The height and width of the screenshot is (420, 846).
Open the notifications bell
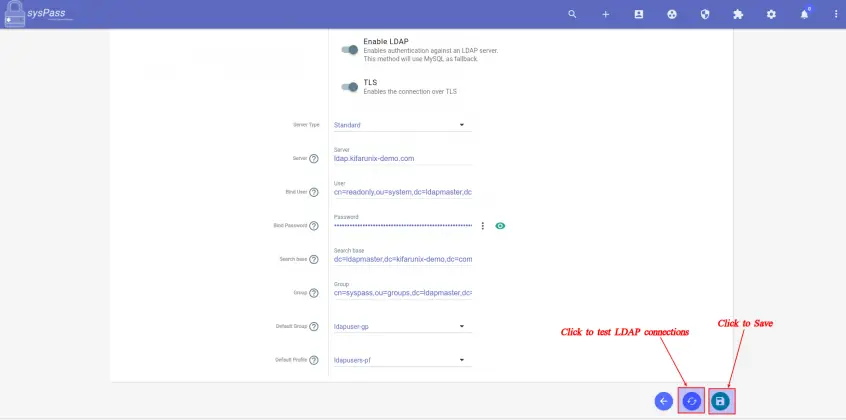804,15
